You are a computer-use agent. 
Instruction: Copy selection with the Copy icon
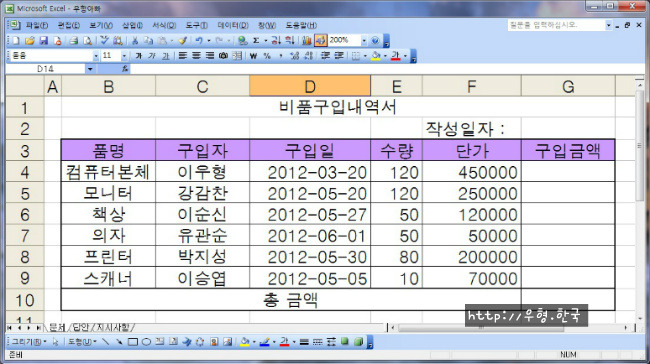point(148,41)
